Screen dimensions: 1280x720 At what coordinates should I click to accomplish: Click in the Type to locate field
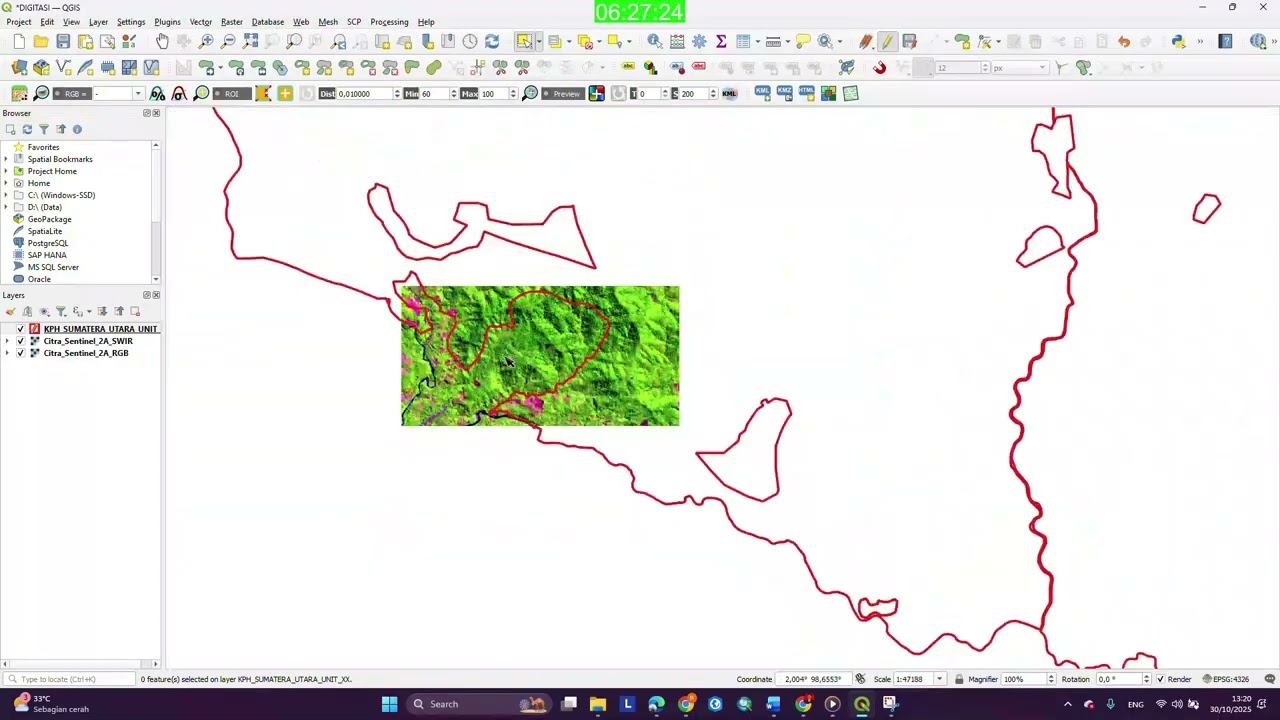tap(70, 679)
